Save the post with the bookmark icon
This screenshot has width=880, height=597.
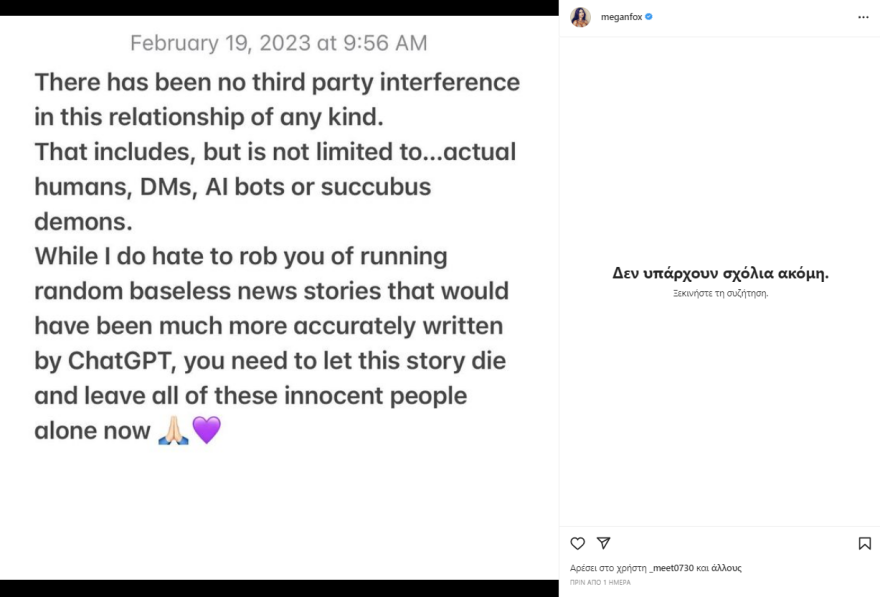(x=864, y=543)
